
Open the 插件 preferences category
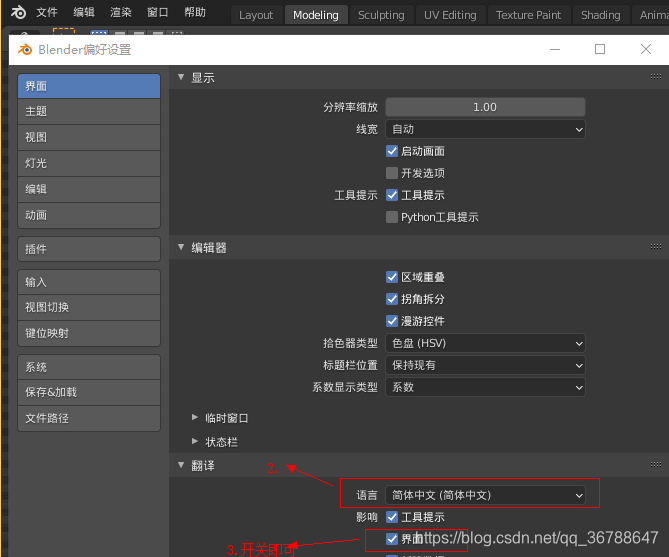pyautogui.click(x=89, y=249)
